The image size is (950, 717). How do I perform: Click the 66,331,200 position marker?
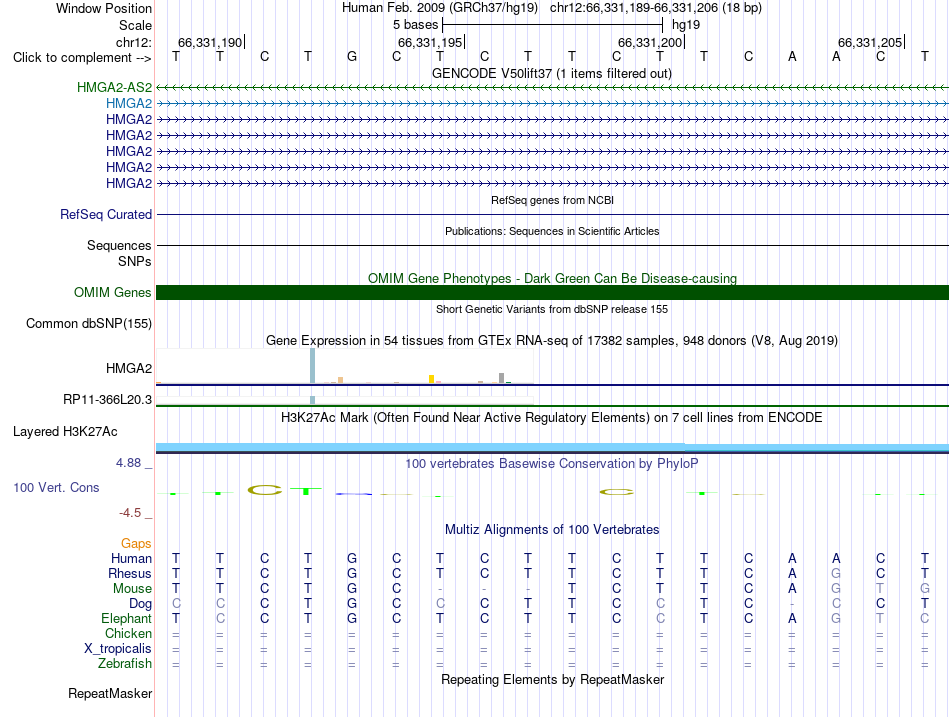pyautogui.click(x=650, y=42)
